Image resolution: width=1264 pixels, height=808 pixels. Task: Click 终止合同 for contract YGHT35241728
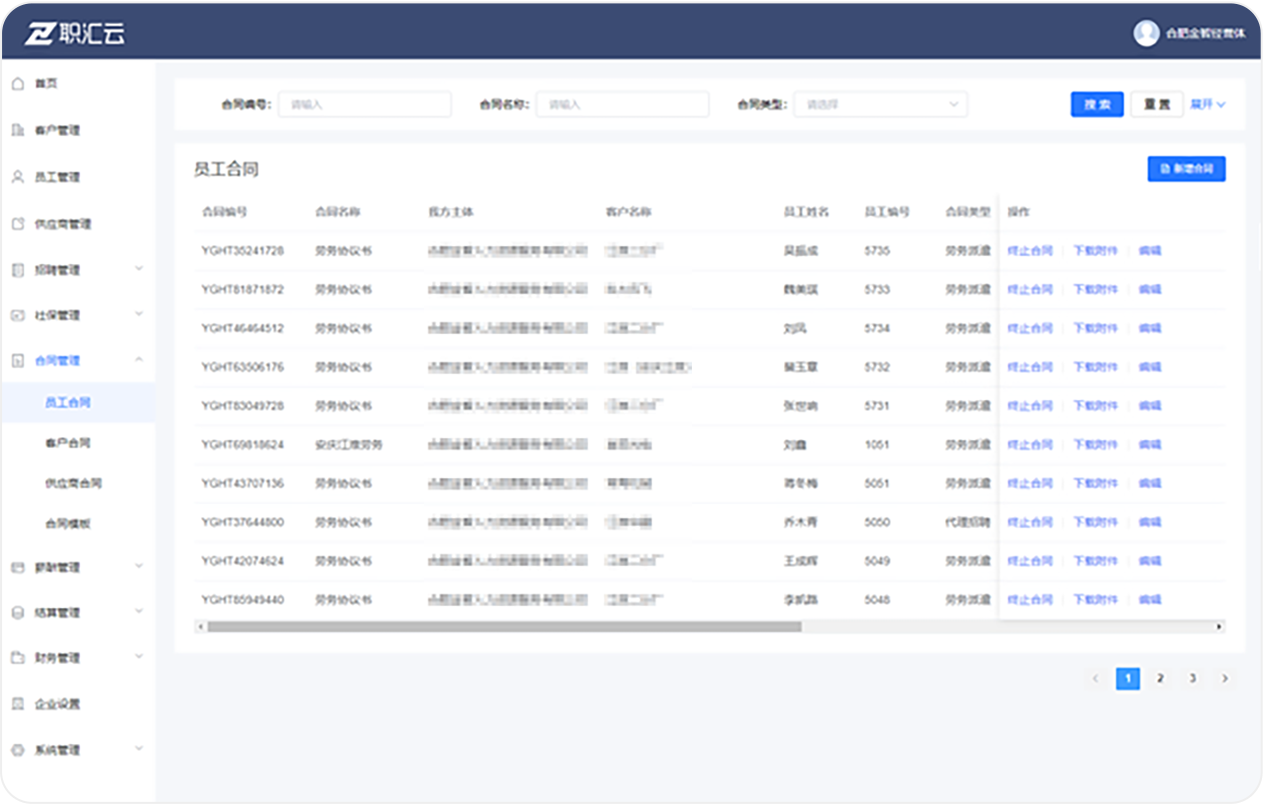1029,251
